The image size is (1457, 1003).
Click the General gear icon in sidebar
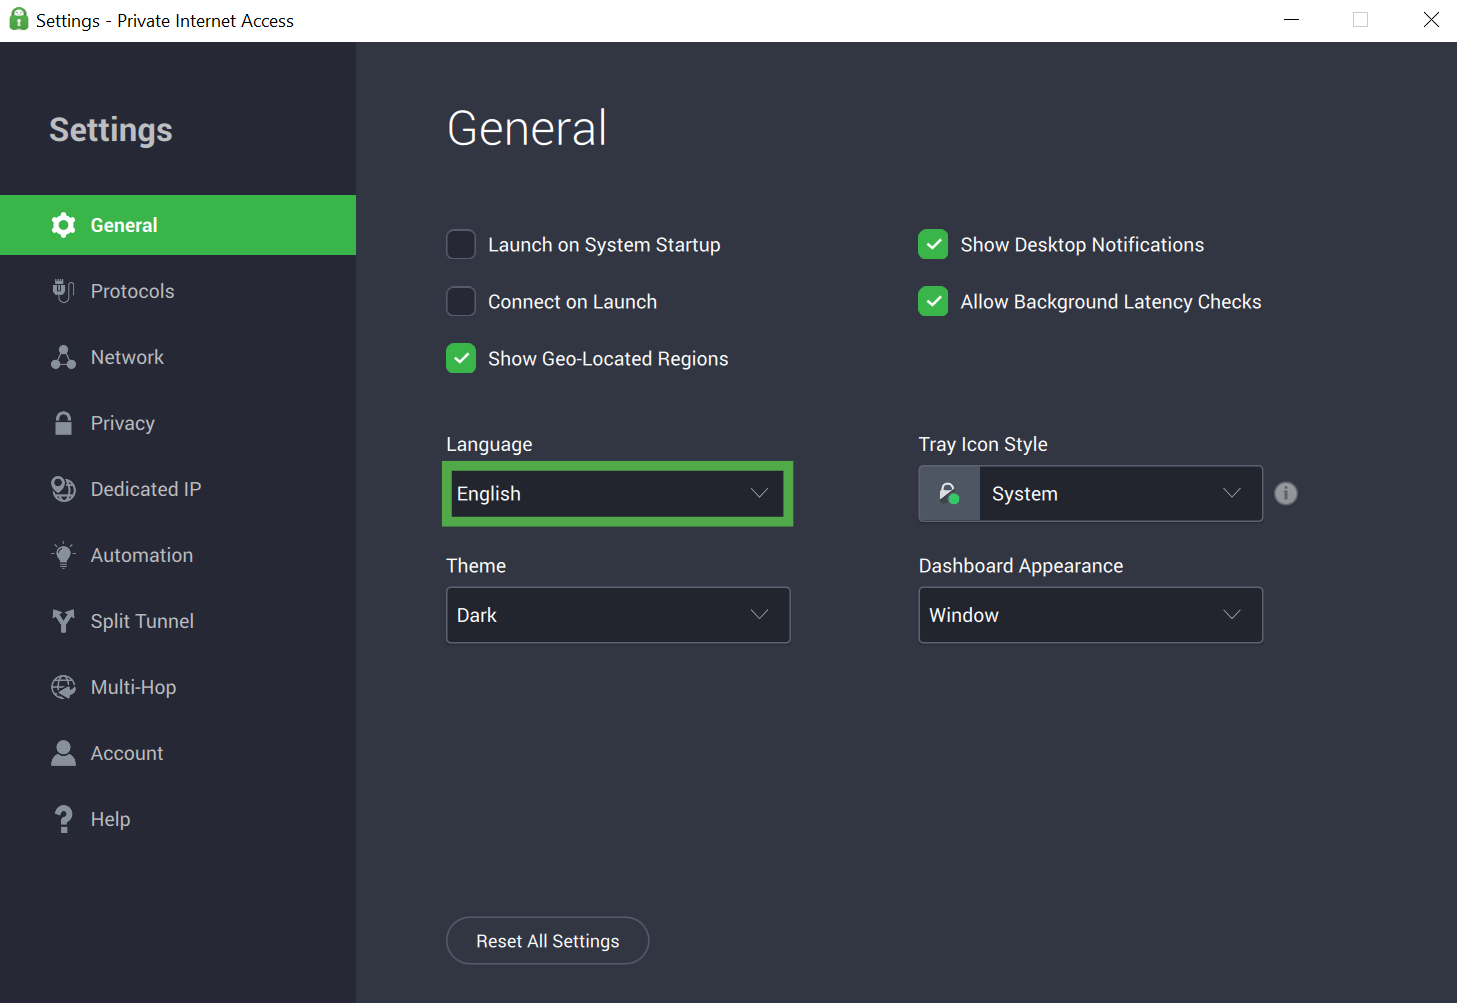(x=63, y=225)
